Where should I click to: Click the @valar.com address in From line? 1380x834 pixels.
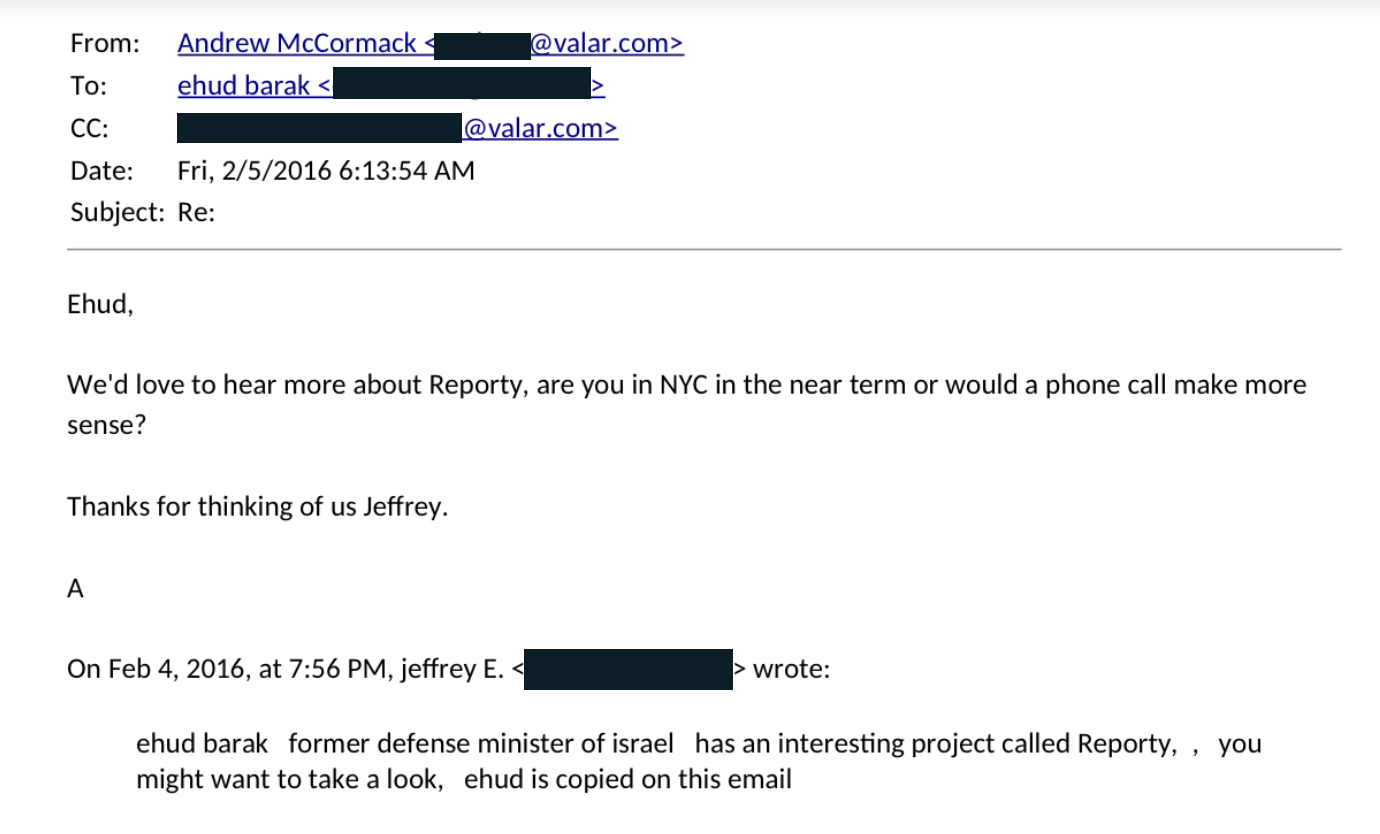tap(606, 44)
